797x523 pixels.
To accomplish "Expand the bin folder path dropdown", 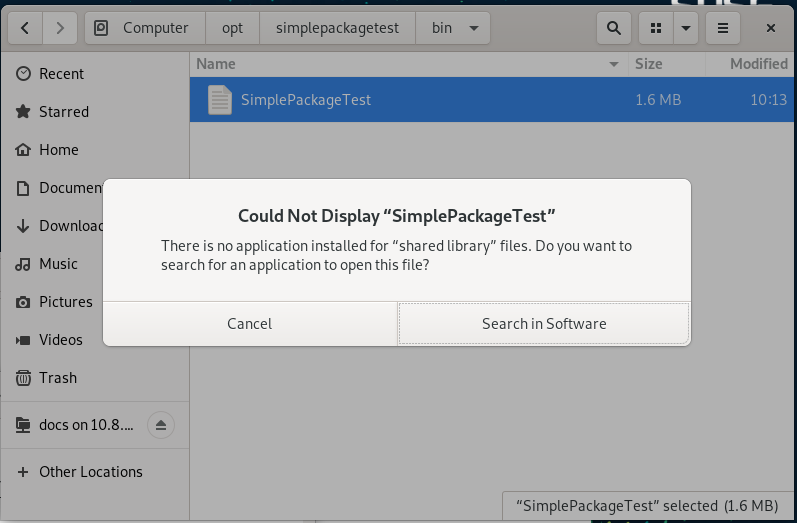I will pos(473,28).
